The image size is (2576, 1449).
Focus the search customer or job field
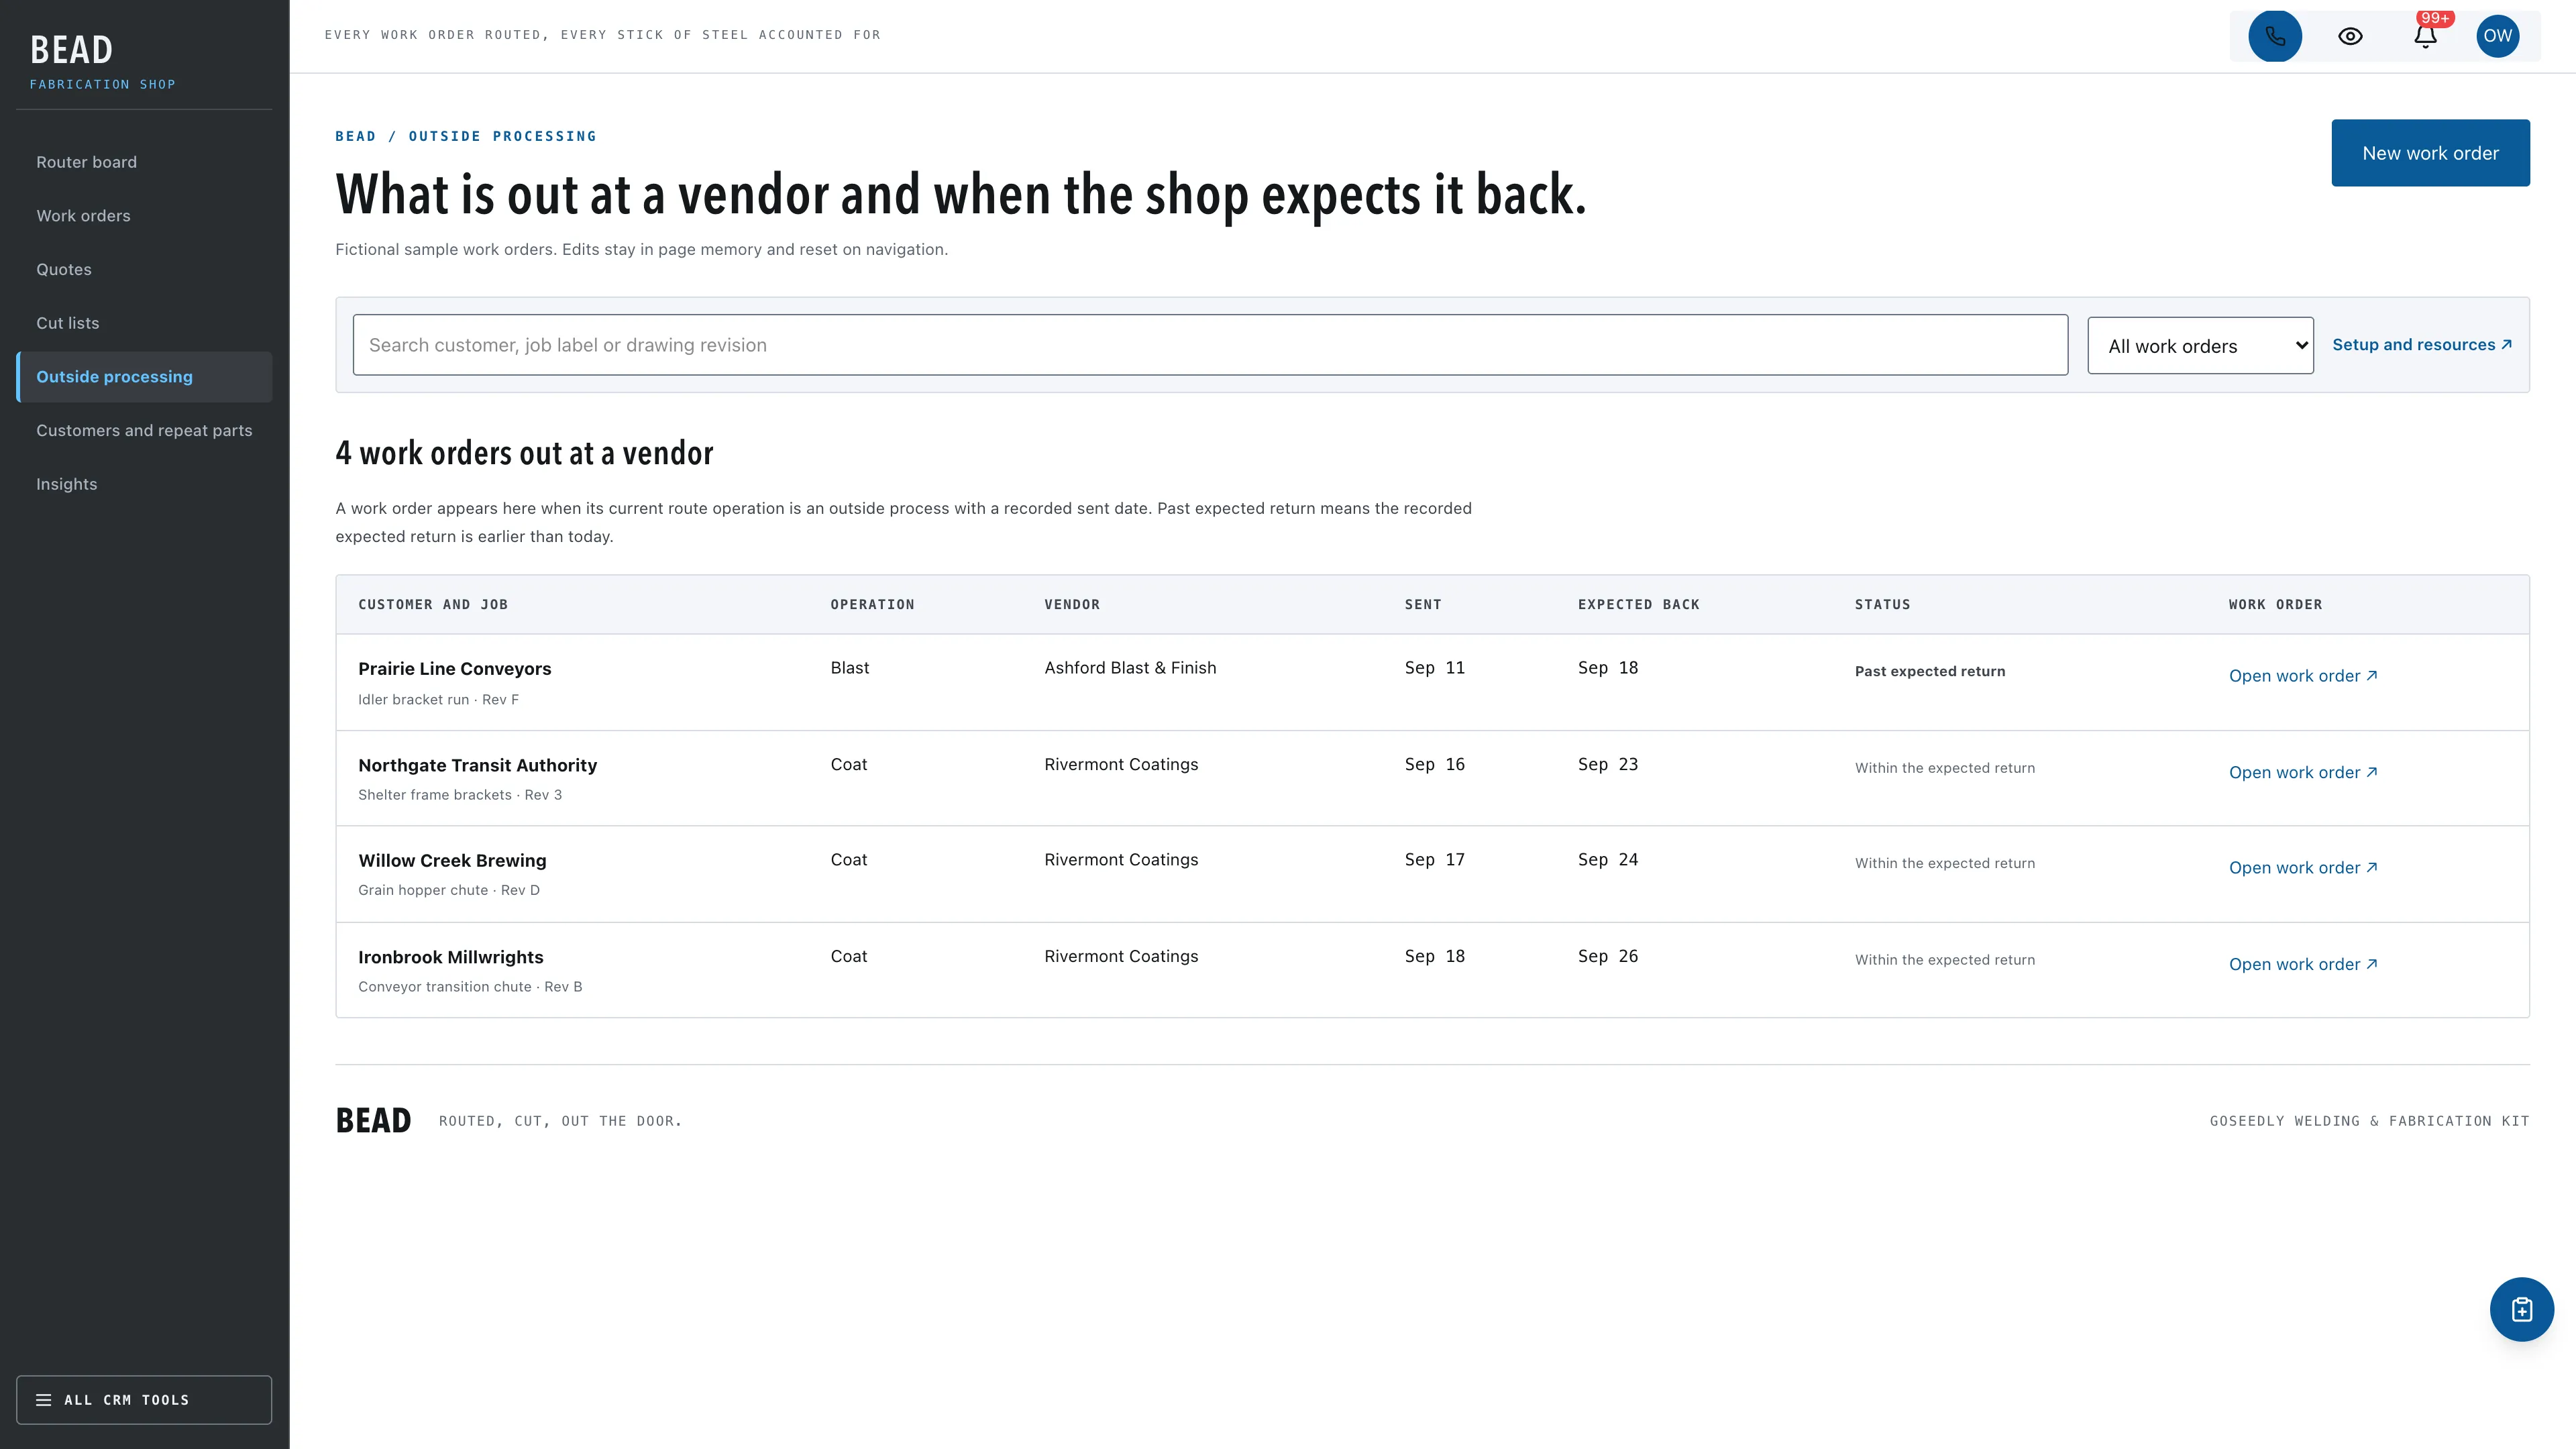coord(1210,345)
